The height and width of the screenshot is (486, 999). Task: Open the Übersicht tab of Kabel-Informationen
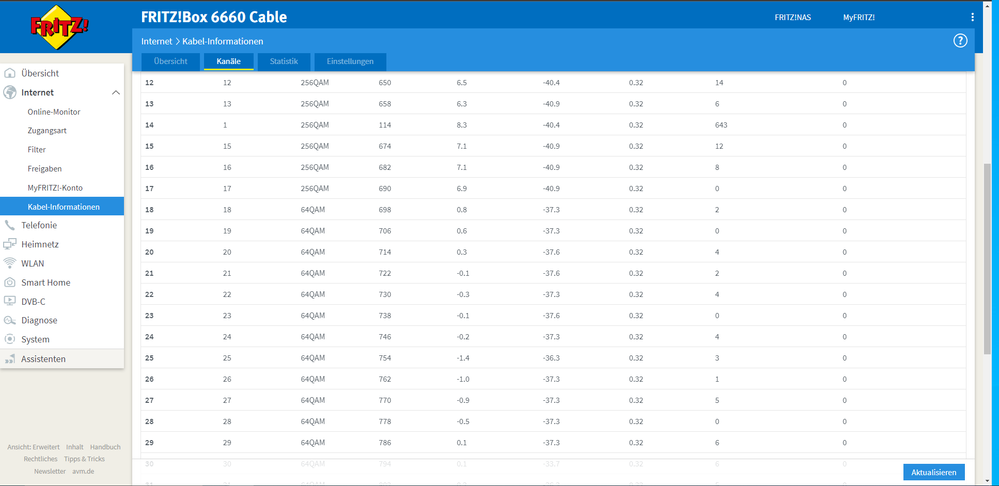pos(170,62)
